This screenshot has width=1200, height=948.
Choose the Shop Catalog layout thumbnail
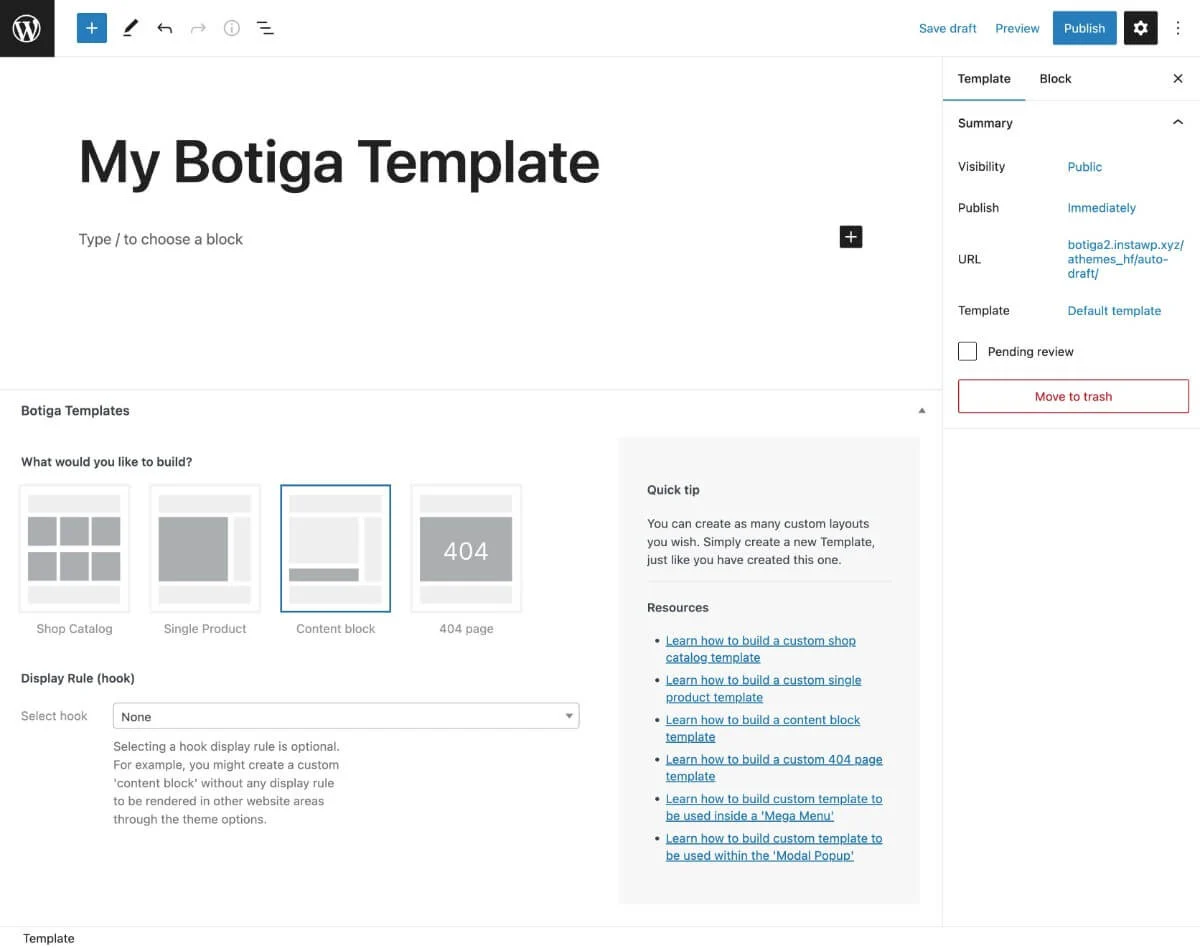point(74,548)
